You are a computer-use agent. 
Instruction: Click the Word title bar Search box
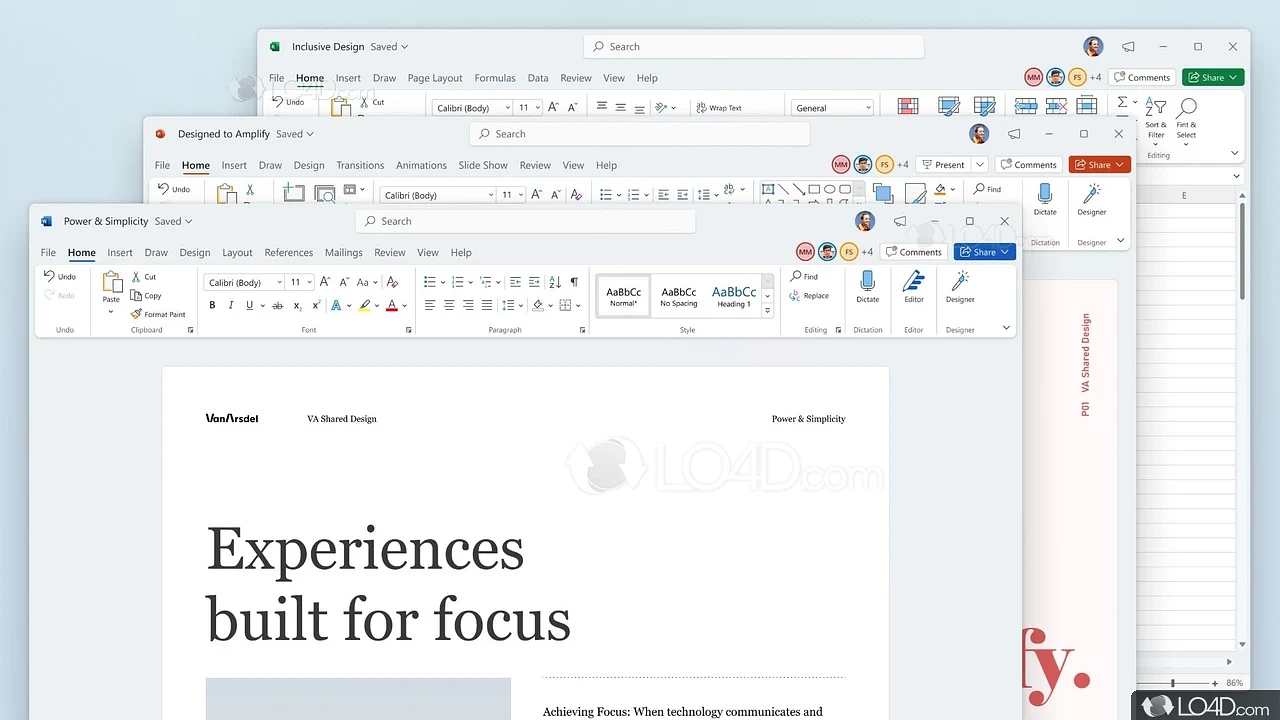pyautogui.click(x=525, y=221)
